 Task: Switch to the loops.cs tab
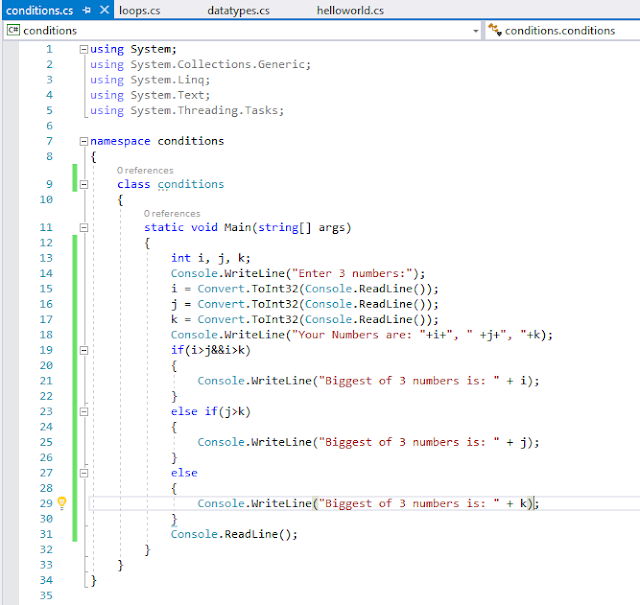coord(140,10)
